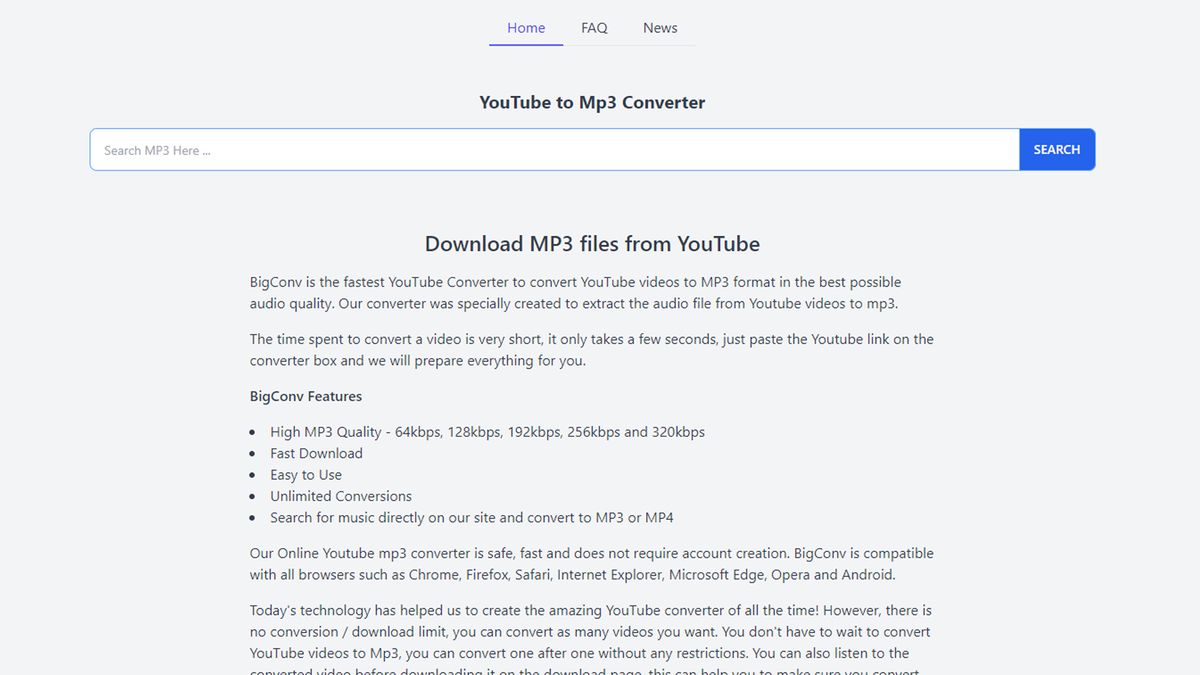Click the bullet dot beside Fast Download

coord(252,453)
